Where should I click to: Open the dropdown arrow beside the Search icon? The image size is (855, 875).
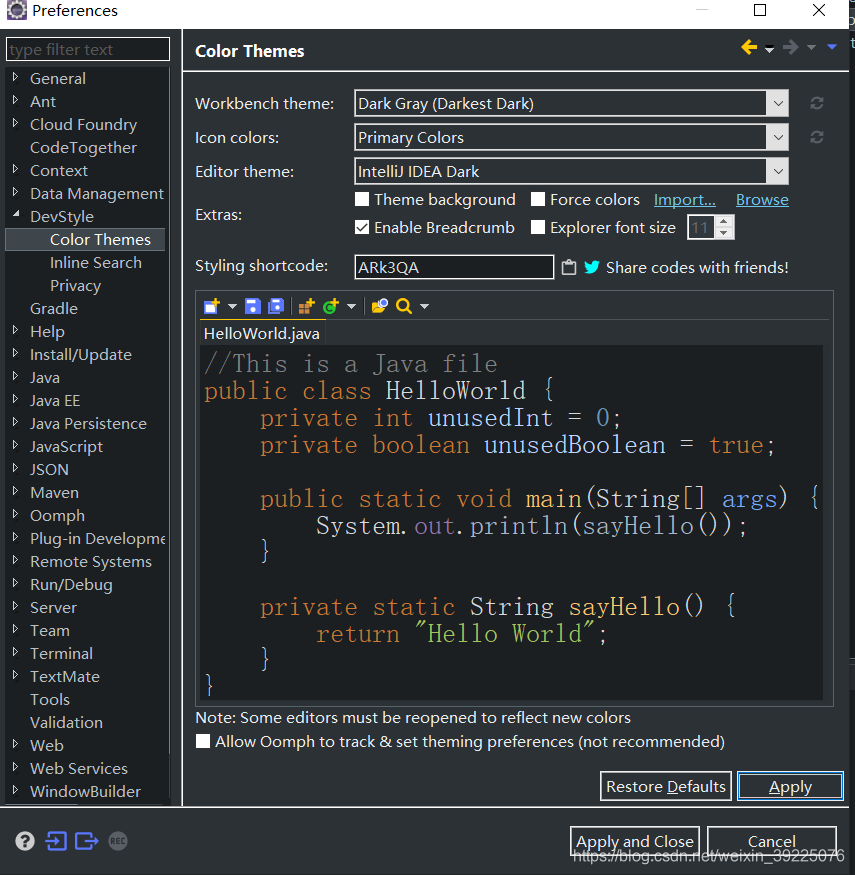(x=424, y=306)
